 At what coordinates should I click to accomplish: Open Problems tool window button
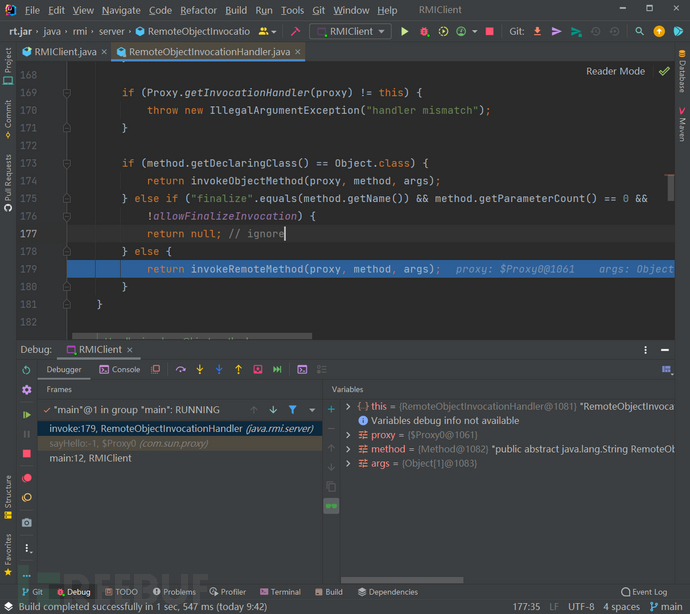pos(174,592)
